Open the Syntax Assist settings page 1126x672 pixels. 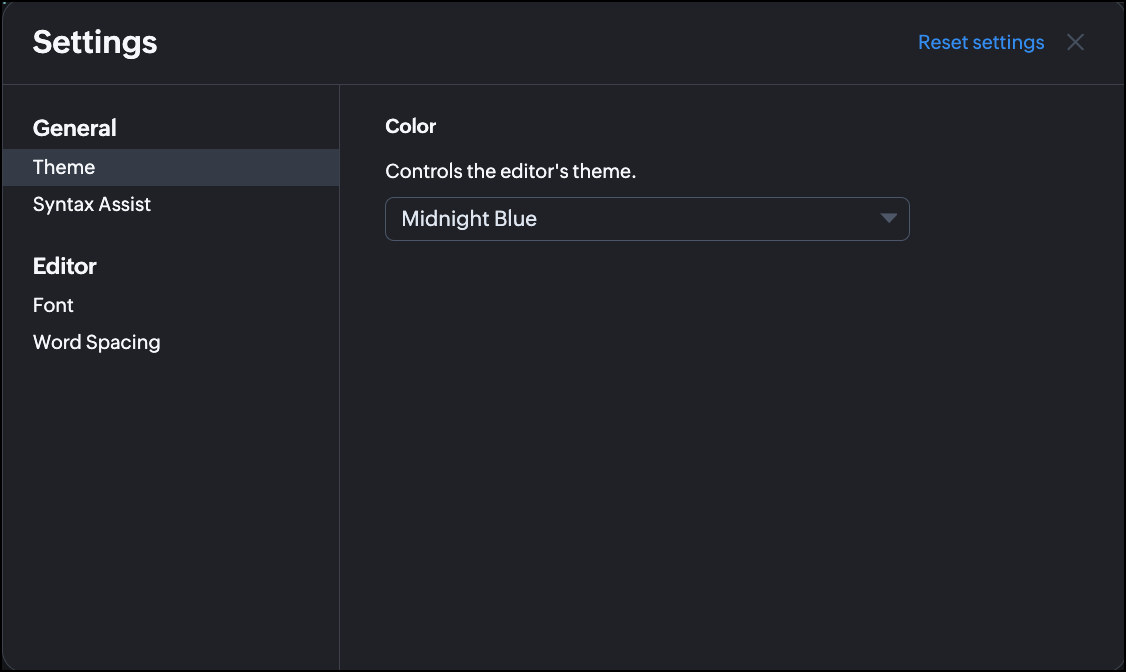click(92, 204)
